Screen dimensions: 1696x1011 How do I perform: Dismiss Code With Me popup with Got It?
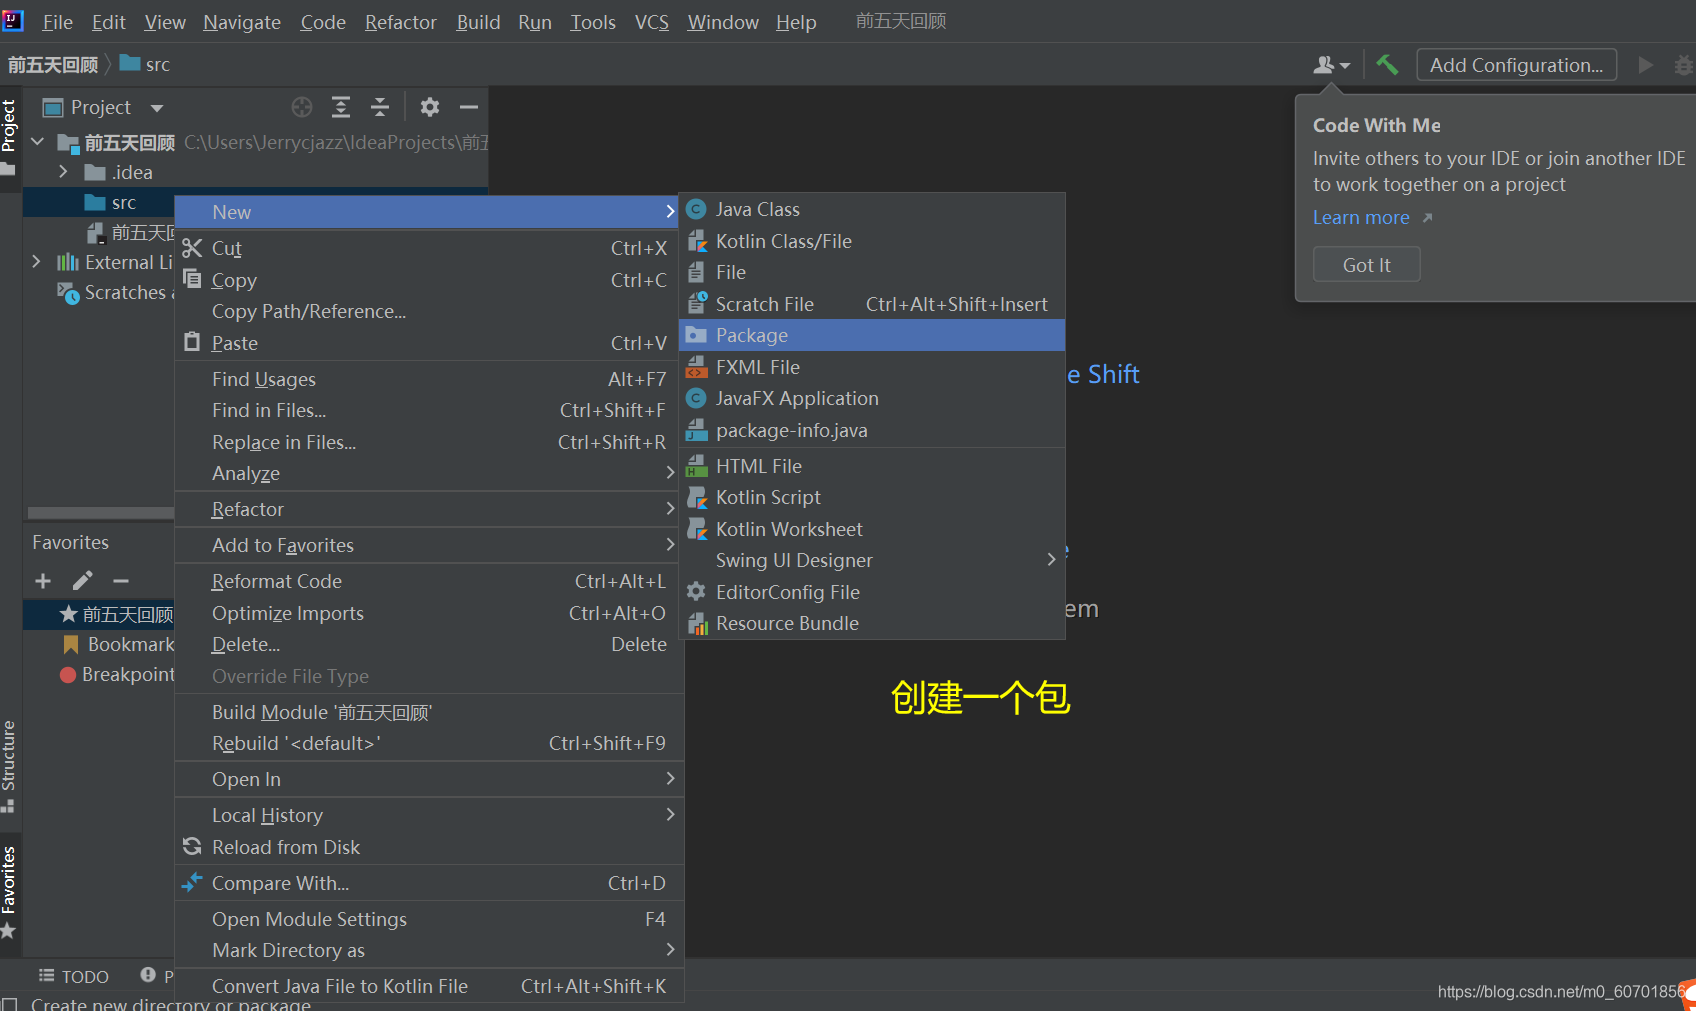click(x=1366, y=264)
